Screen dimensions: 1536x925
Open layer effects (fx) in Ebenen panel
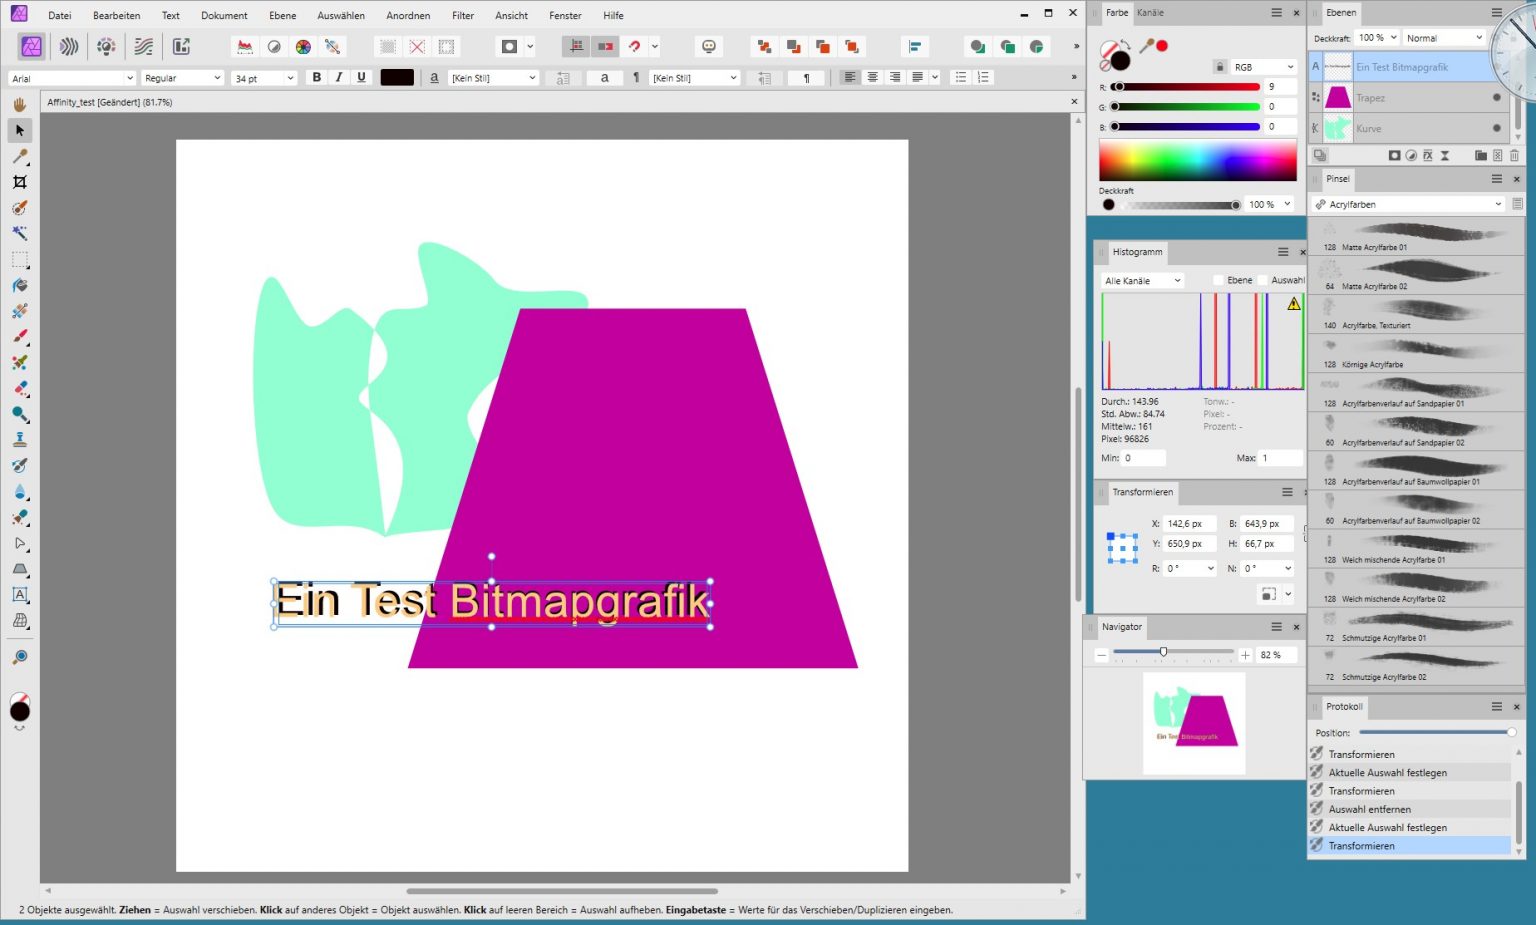tap(1428, 156)
